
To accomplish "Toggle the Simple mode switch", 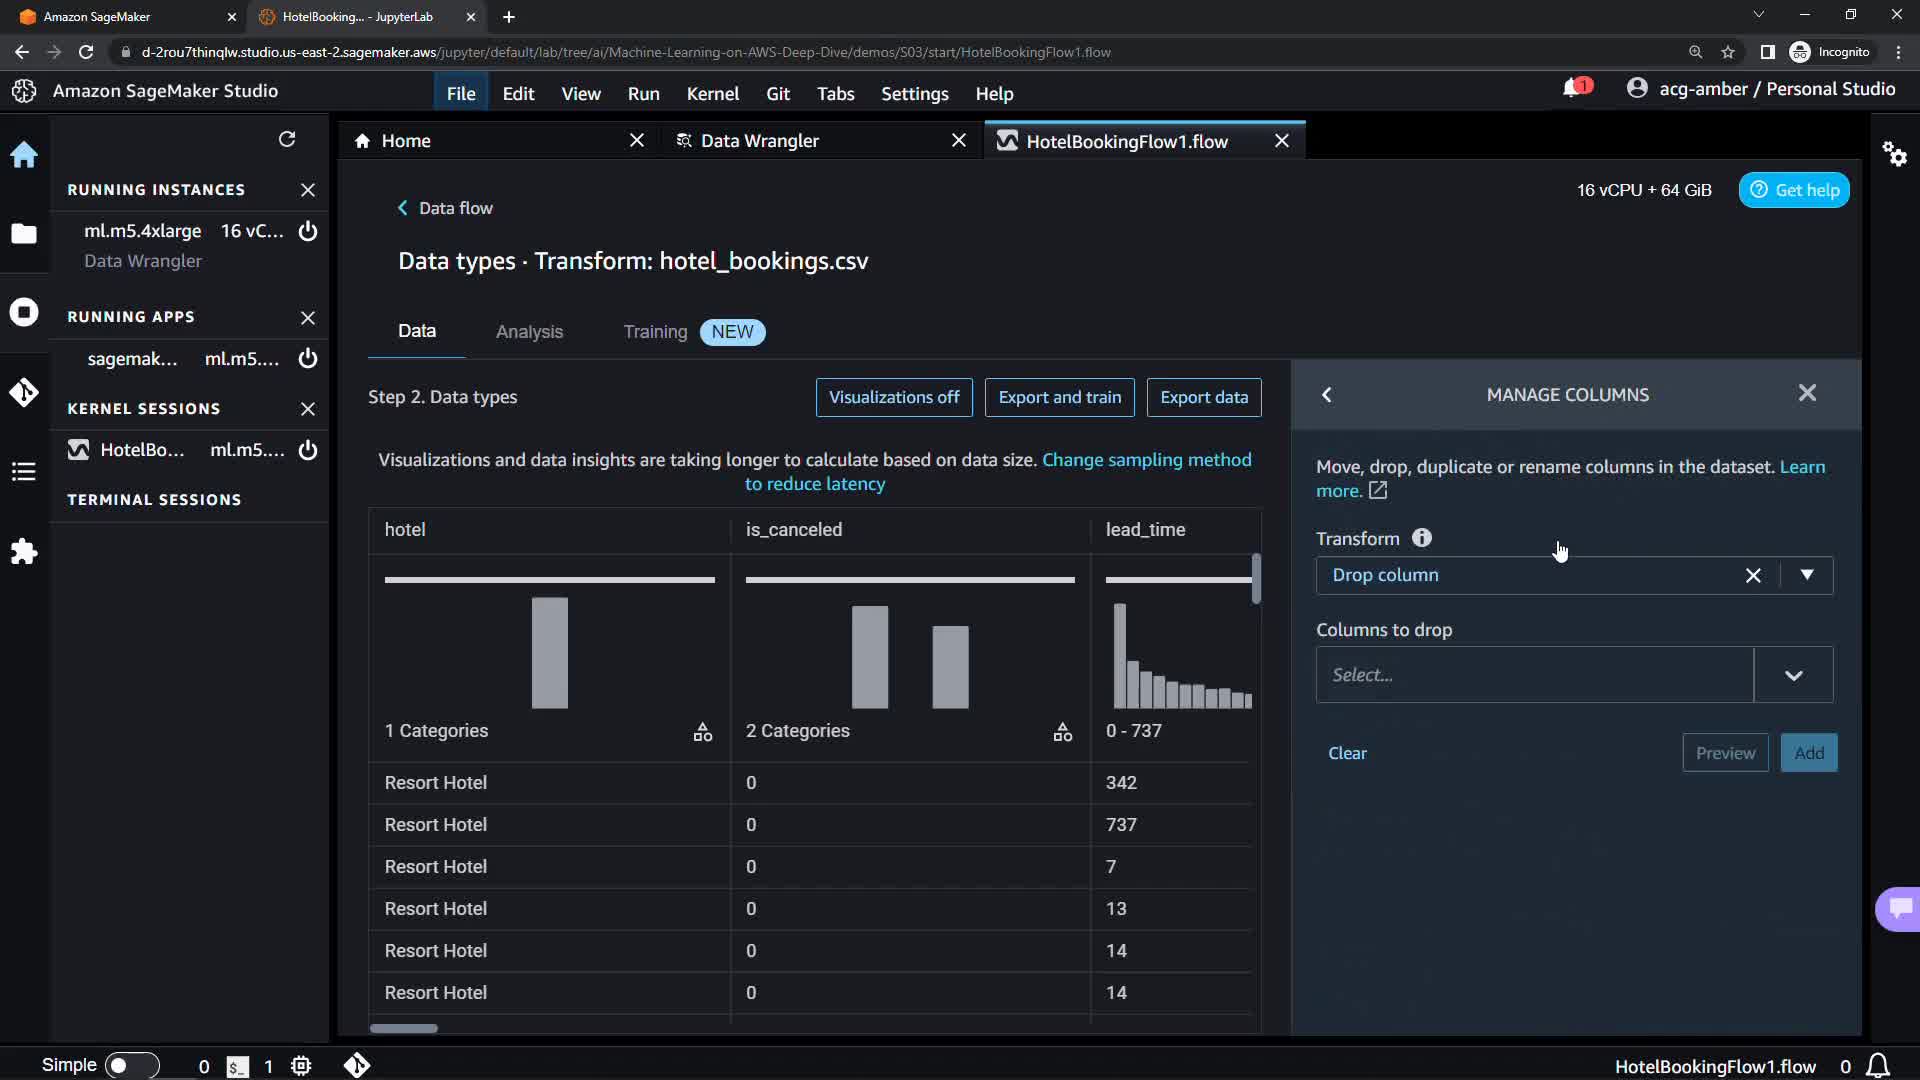I will coord(130,1065).
